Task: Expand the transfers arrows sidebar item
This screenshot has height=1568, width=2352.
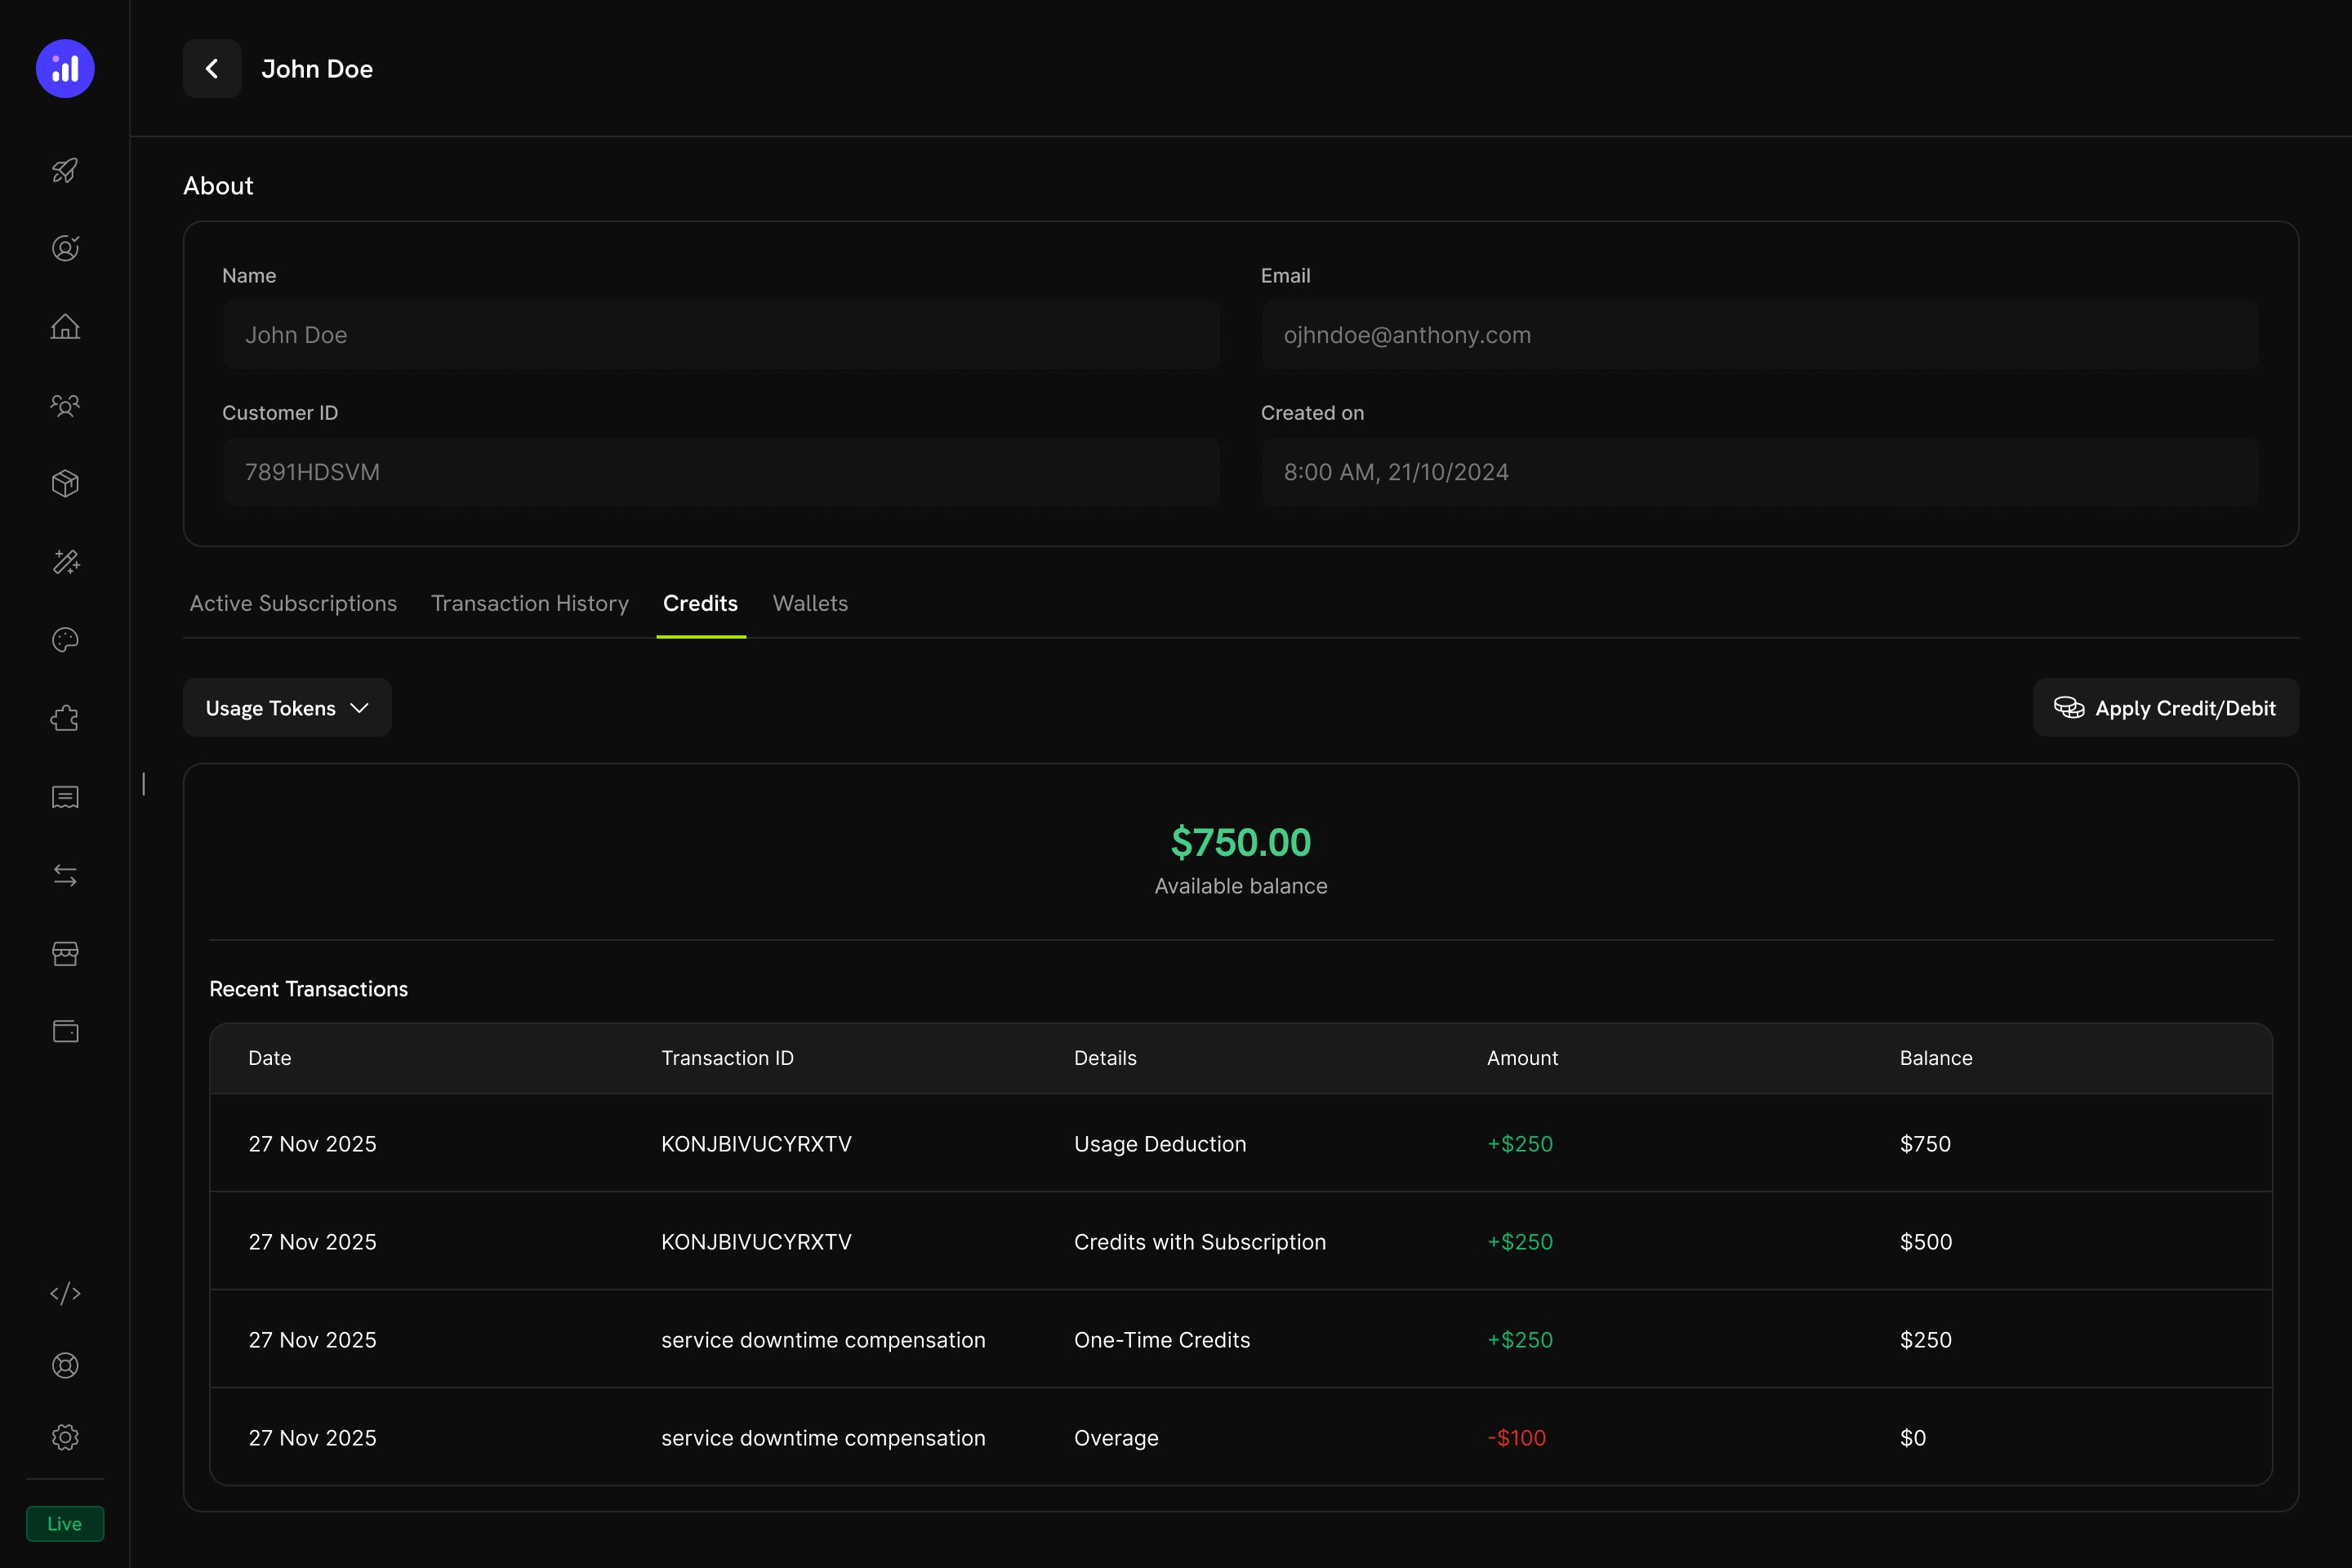Action: (x=65, y=875)
